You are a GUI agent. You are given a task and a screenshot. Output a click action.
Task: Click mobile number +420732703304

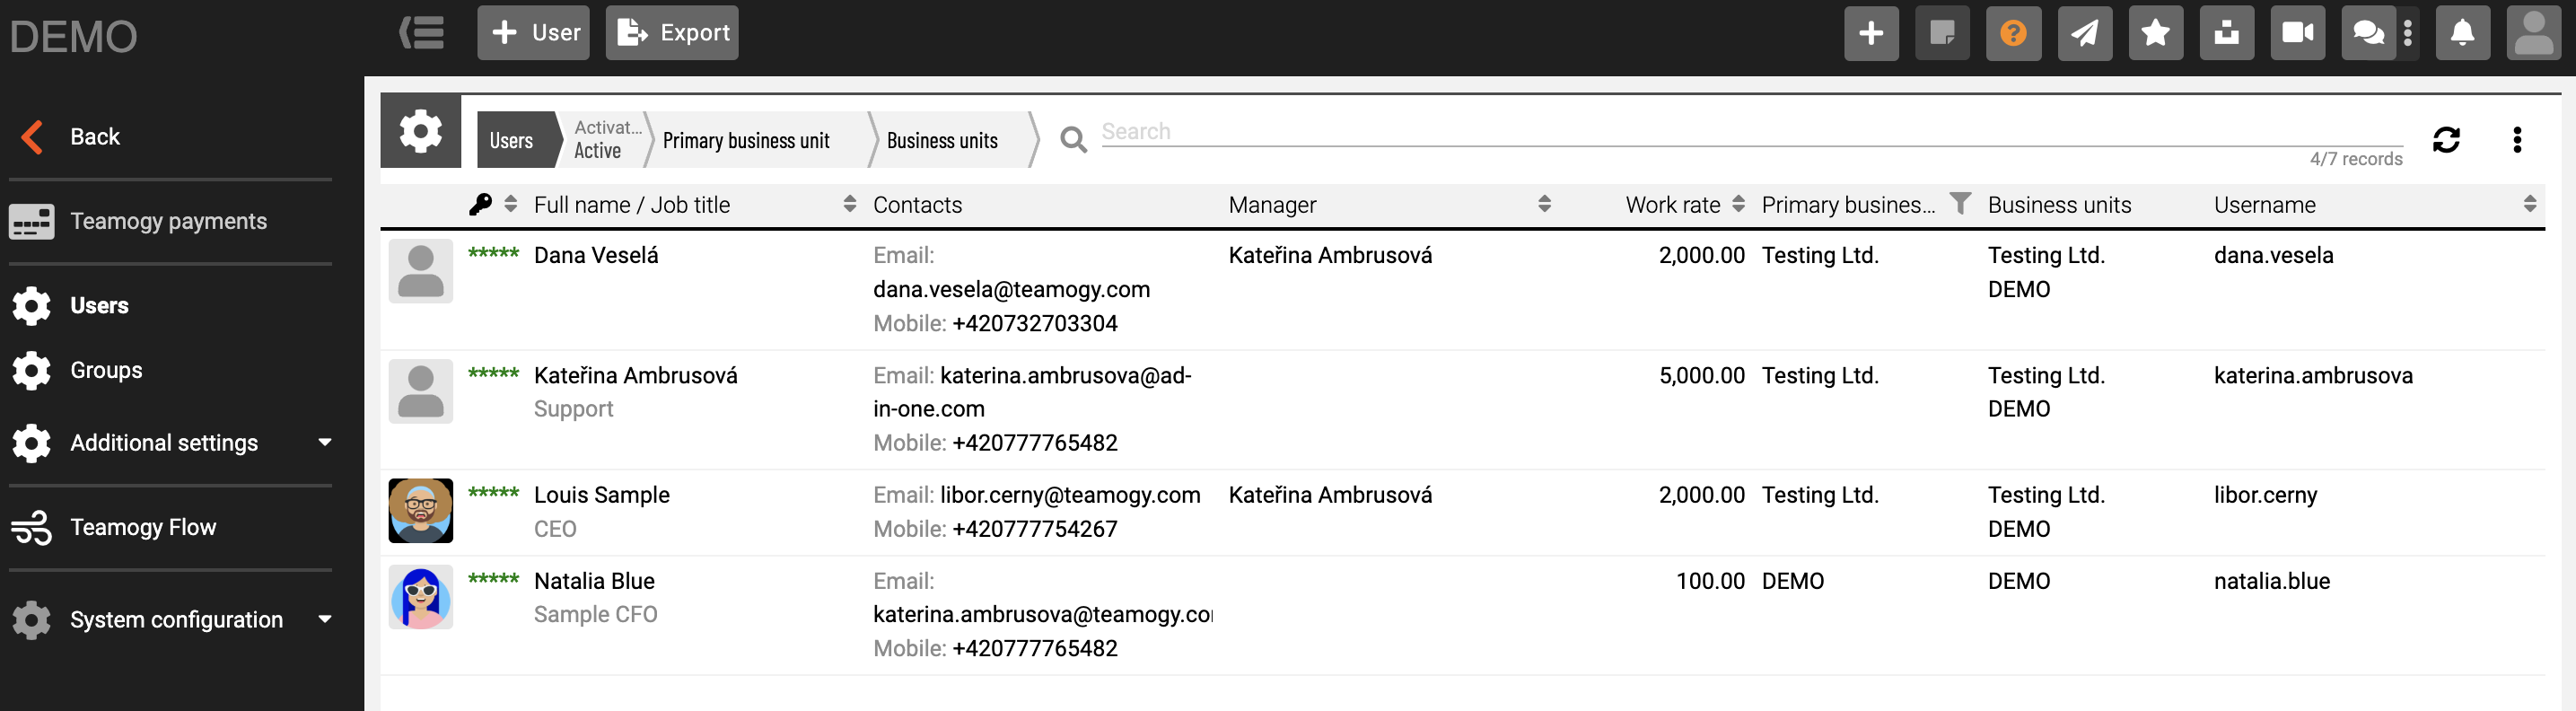(1035, 323)
